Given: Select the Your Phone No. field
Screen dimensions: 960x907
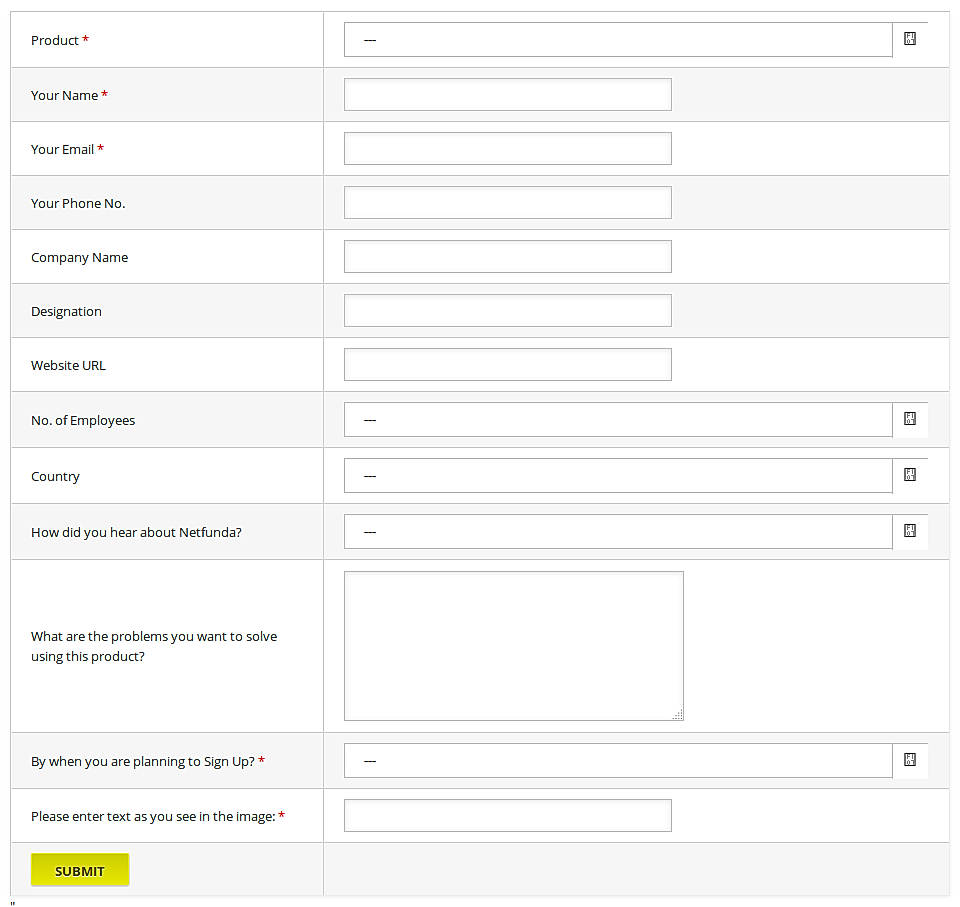Looking at the screenshot, I should coord(507,202).
